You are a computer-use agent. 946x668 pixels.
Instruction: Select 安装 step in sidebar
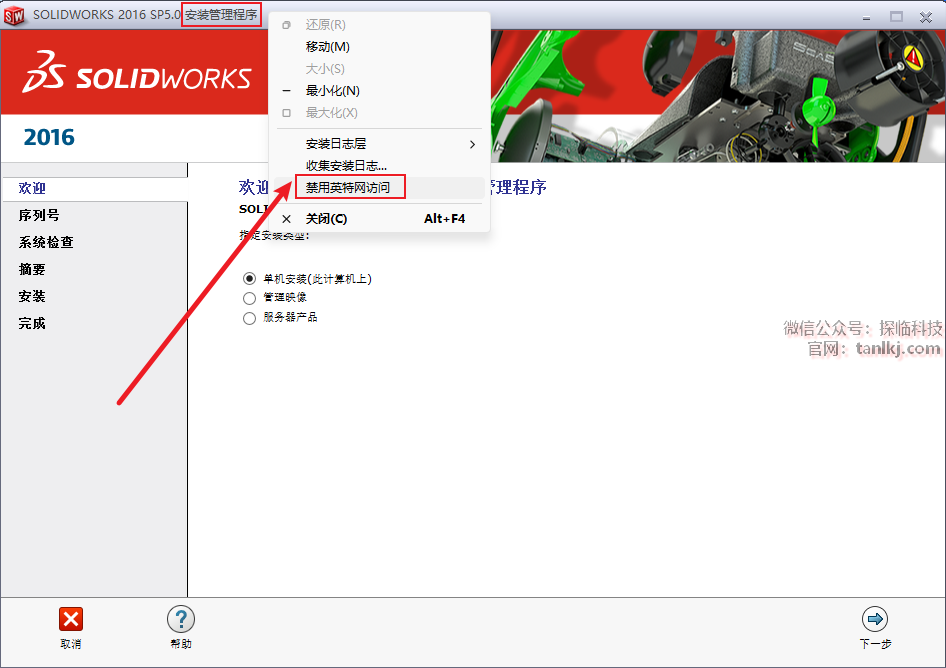(x=32, y=296)
